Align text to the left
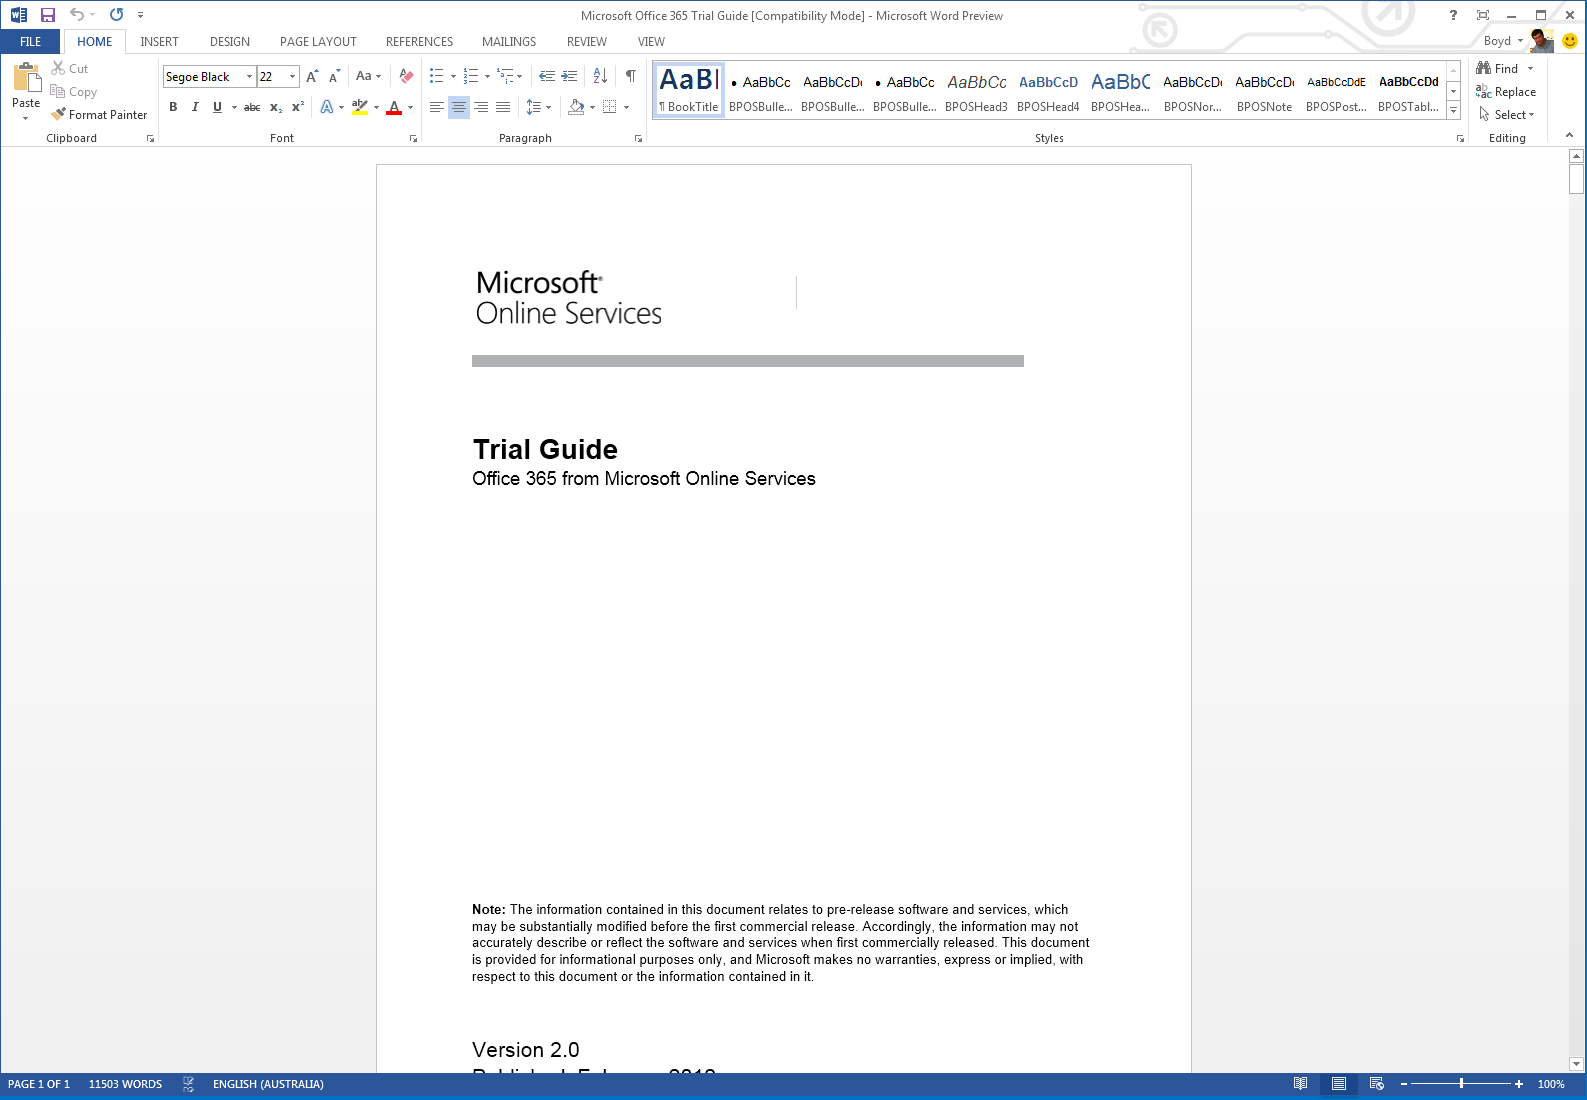This screenshot has width=1587, height=1100. pos(437,107)
